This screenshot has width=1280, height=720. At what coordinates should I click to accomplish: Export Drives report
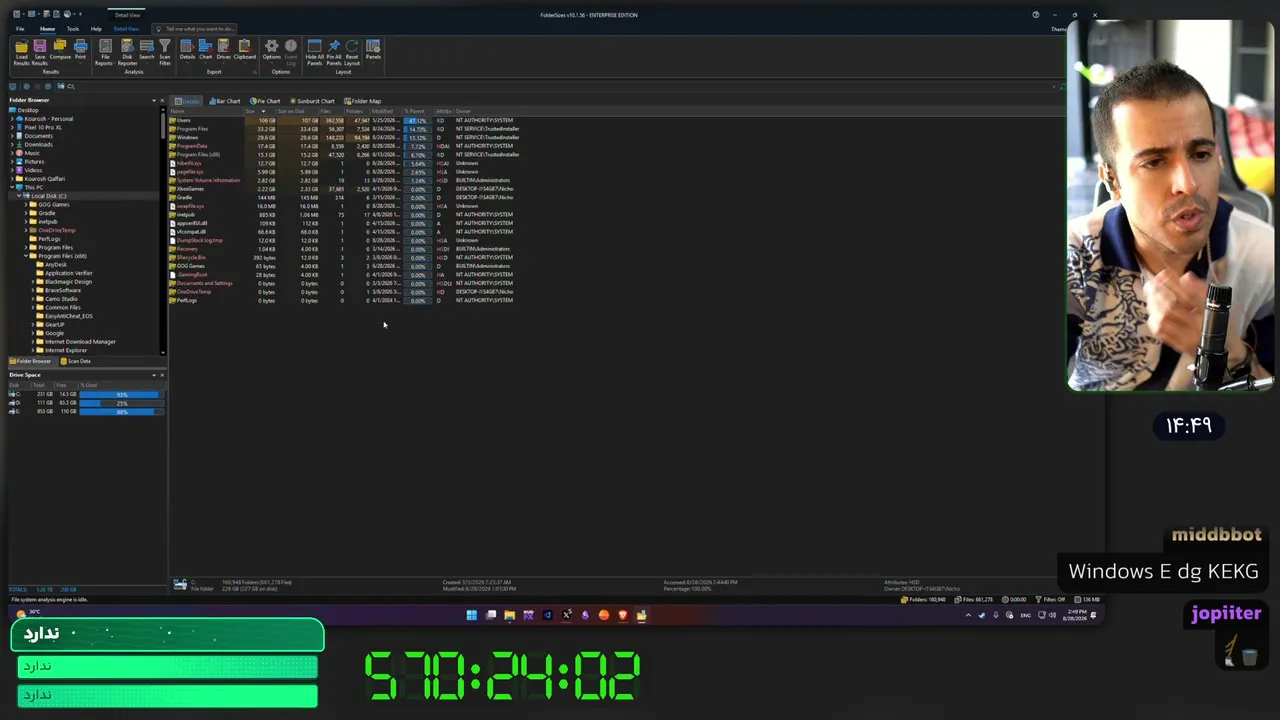pyautogui.click(x=223, y=50)
